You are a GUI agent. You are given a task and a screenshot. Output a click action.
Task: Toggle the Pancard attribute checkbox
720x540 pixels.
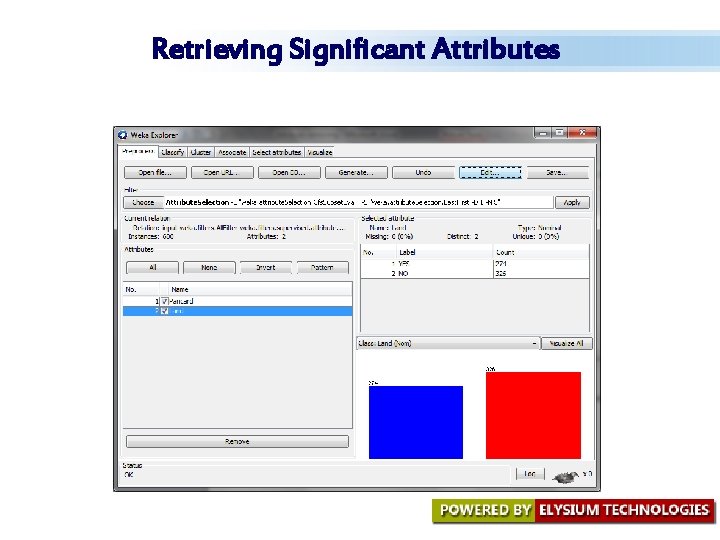pos(164,301)
